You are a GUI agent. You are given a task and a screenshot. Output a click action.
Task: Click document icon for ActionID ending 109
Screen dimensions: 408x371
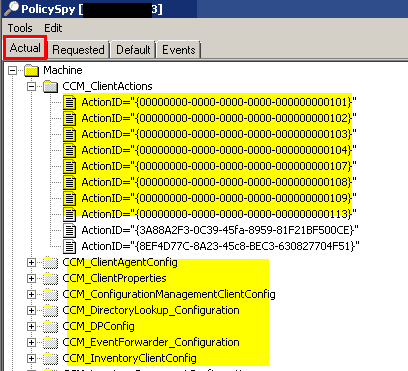[70, 198]
